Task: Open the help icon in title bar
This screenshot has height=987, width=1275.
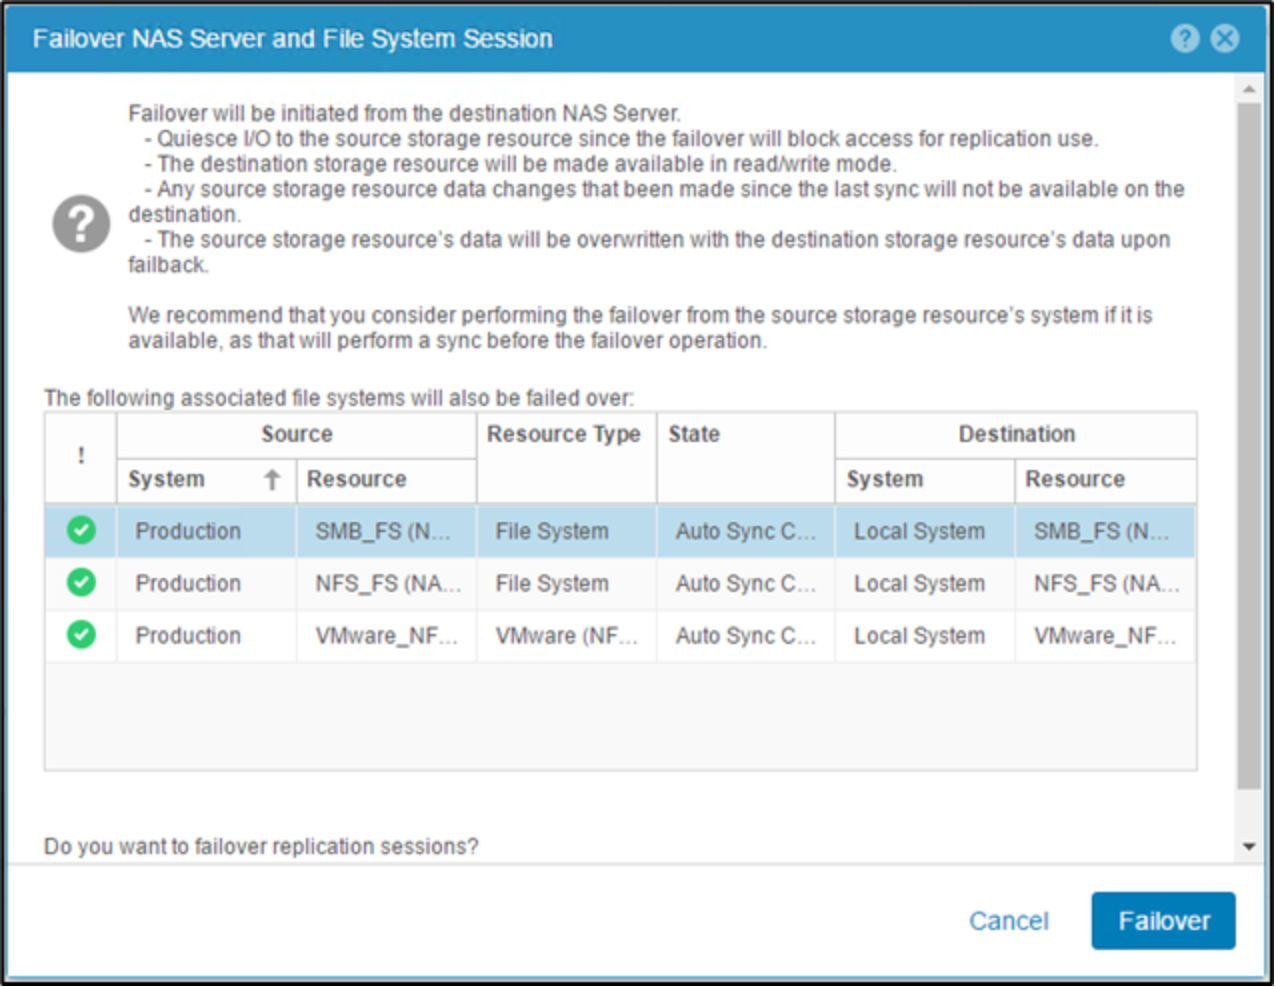Action: click(1185, 39)
